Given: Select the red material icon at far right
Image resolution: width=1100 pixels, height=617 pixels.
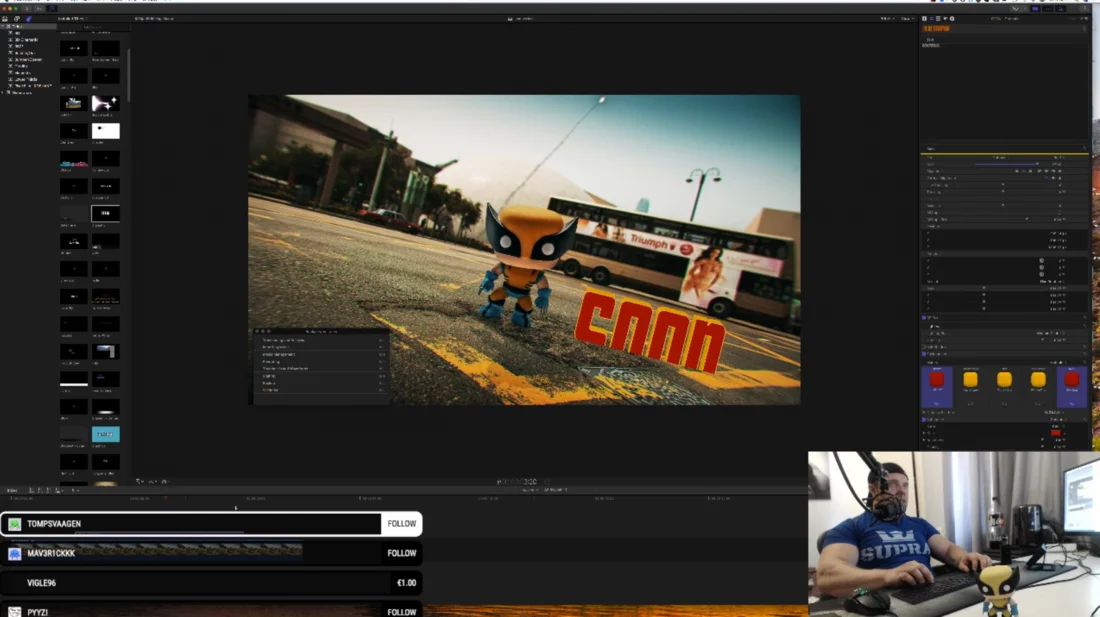Looking at the screenshot, I should 1071,380.
